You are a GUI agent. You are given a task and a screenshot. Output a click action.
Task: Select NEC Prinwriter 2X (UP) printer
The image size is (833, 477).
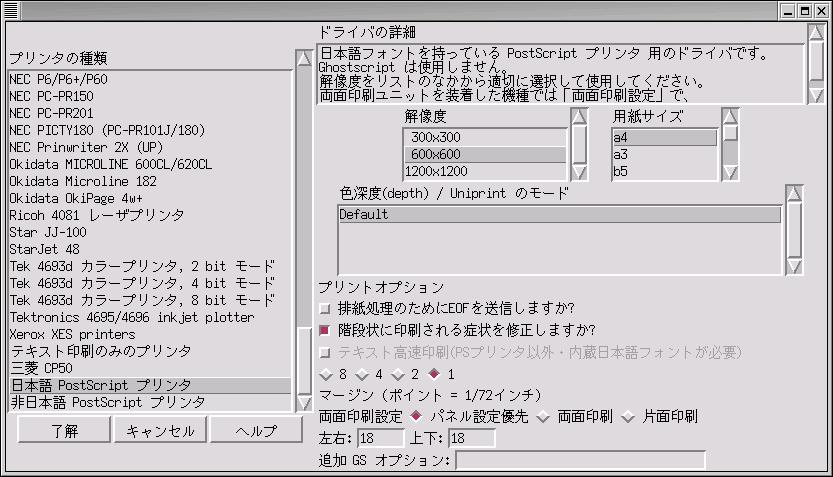[x=150, y=147]
